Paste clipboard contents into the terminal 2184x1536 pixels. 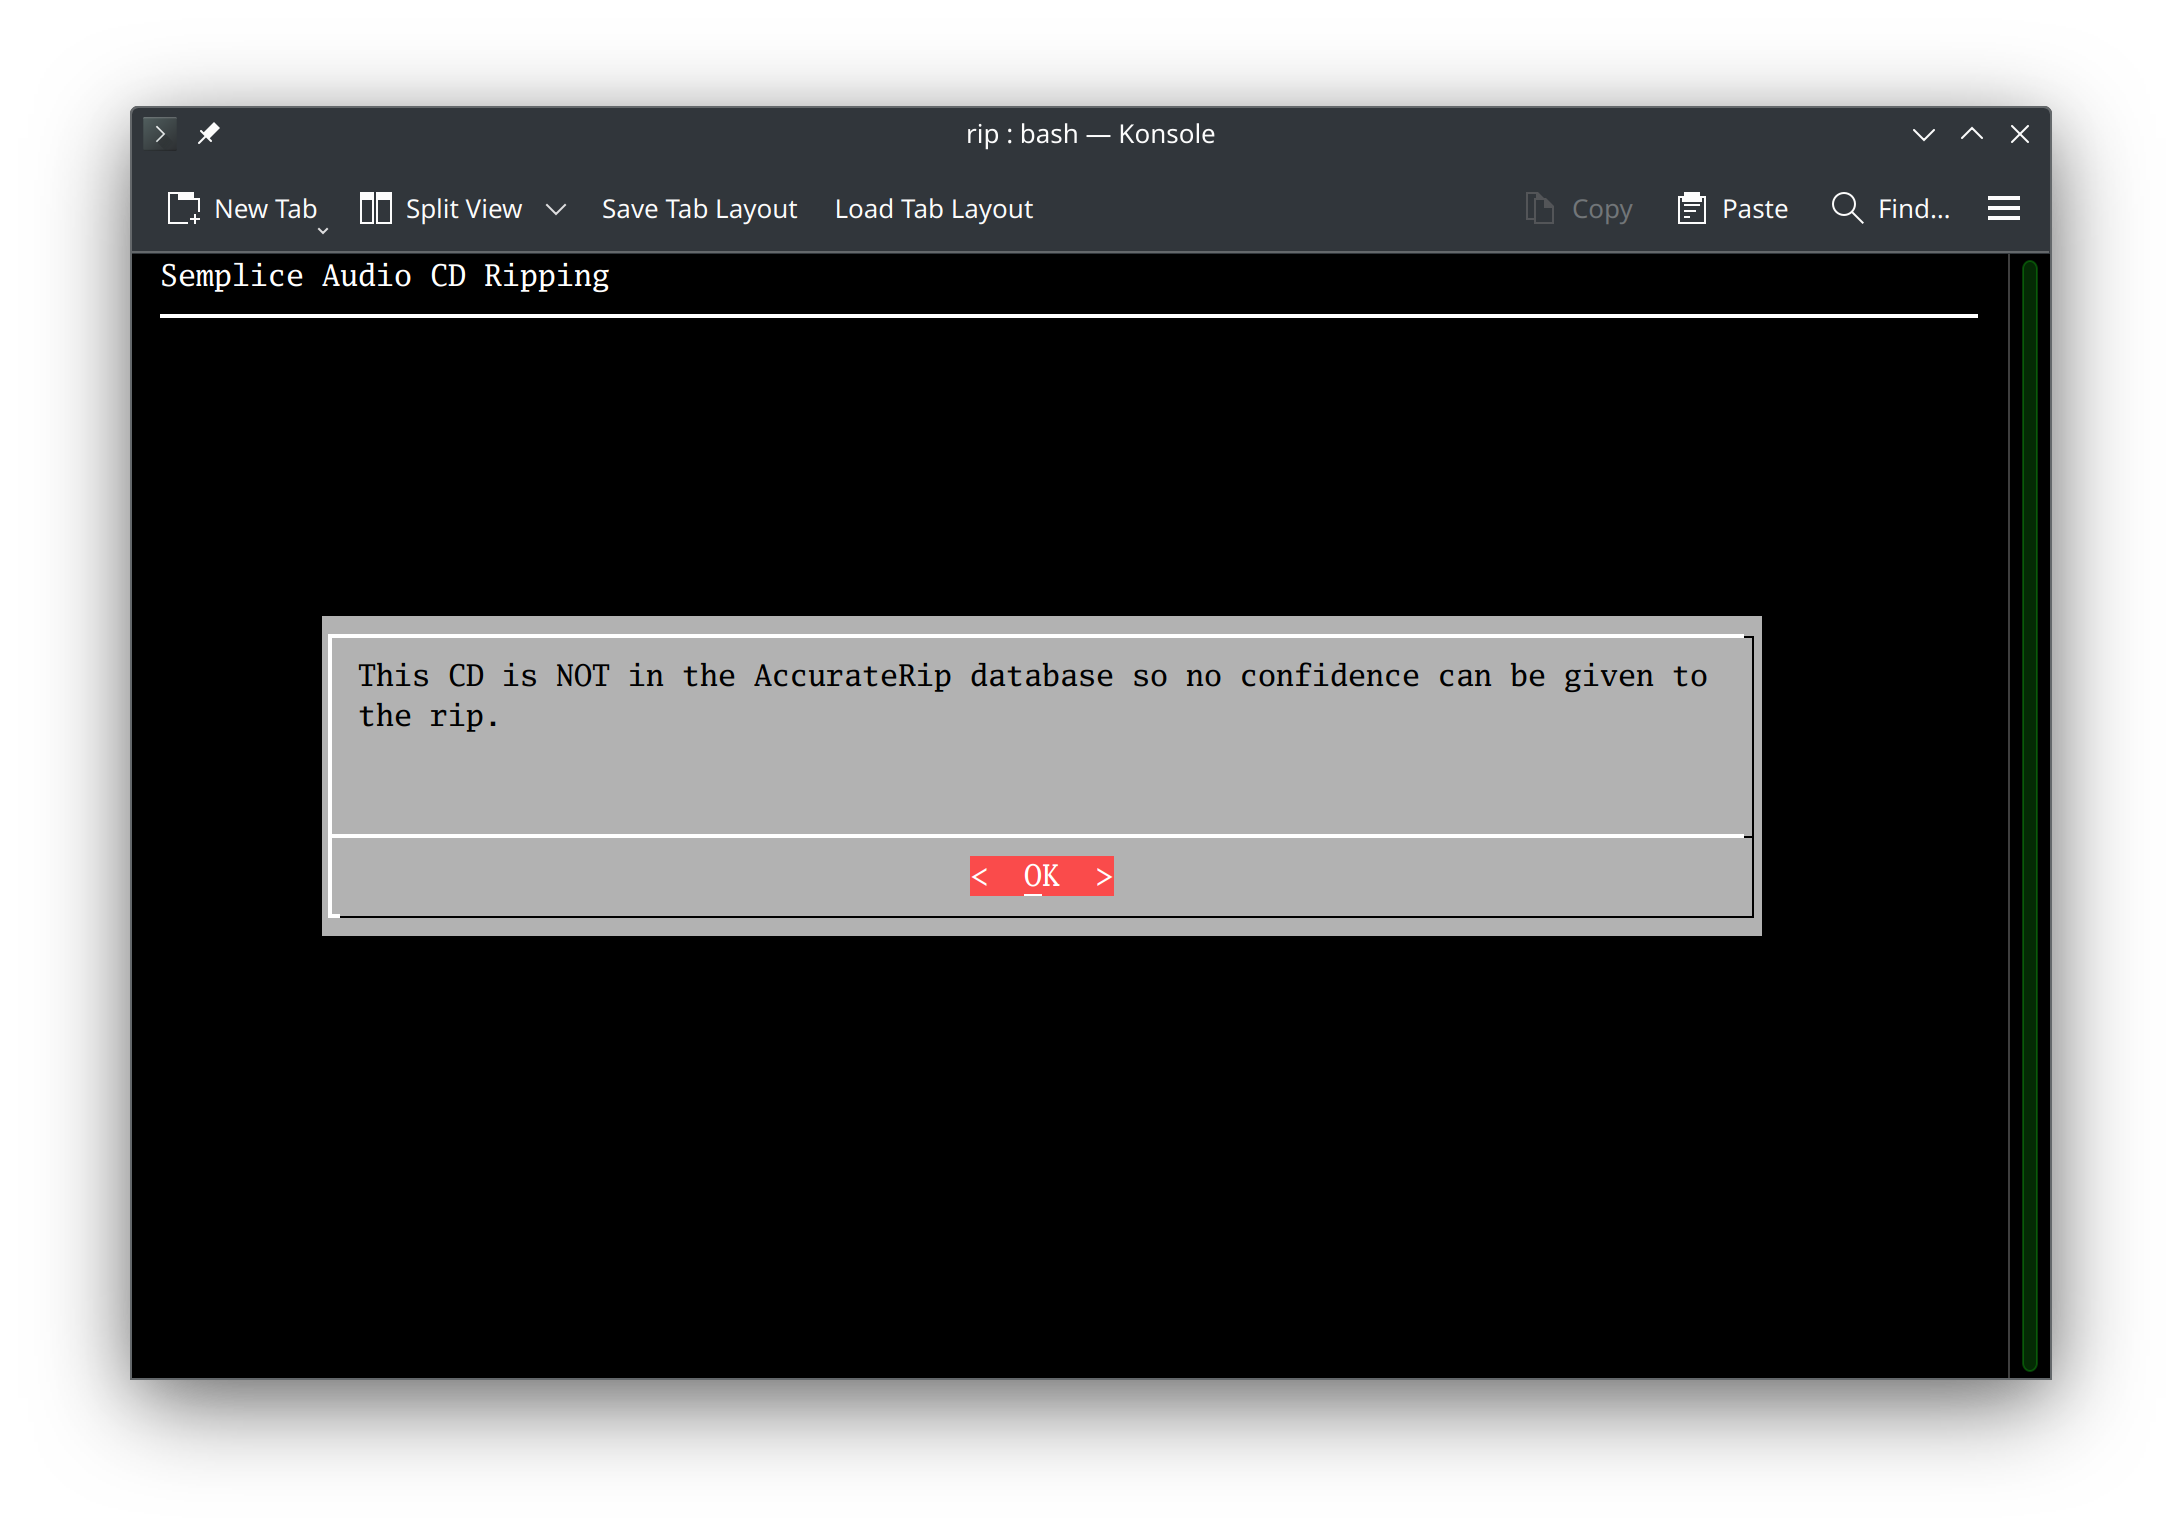tap(1733, 208)
